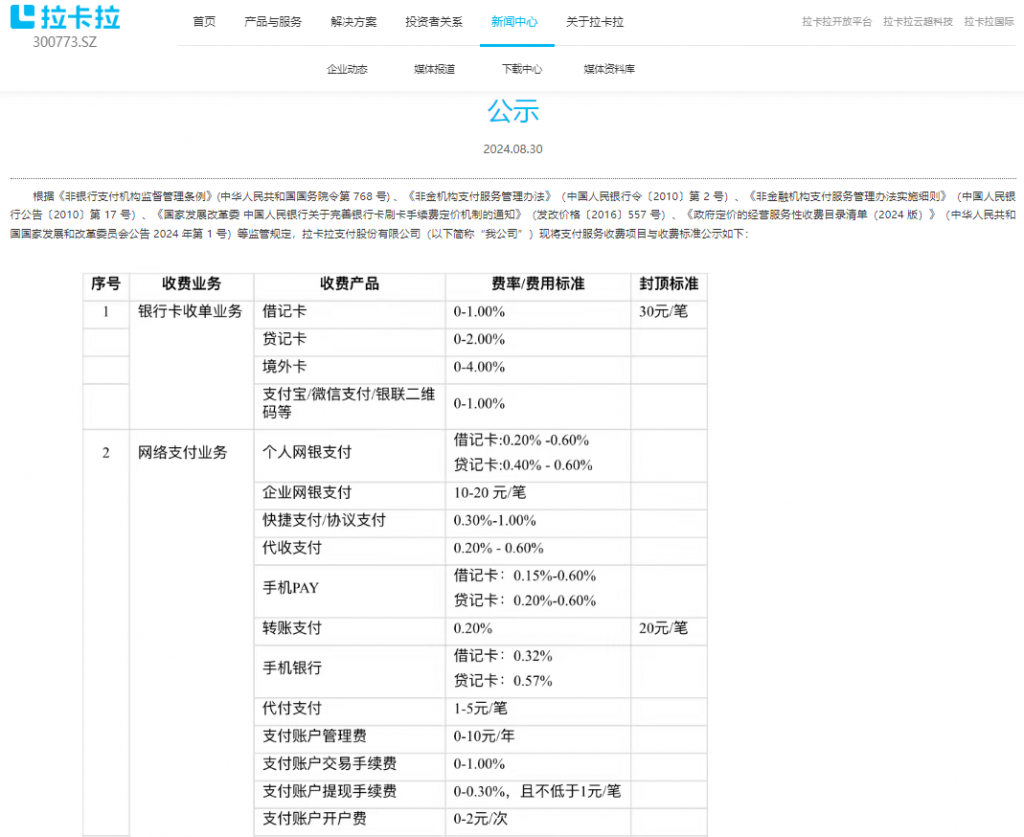Screen dimensions: 1024x837
Task: Click the 0-4.00% rate value
Action: (x=479, y=366)
